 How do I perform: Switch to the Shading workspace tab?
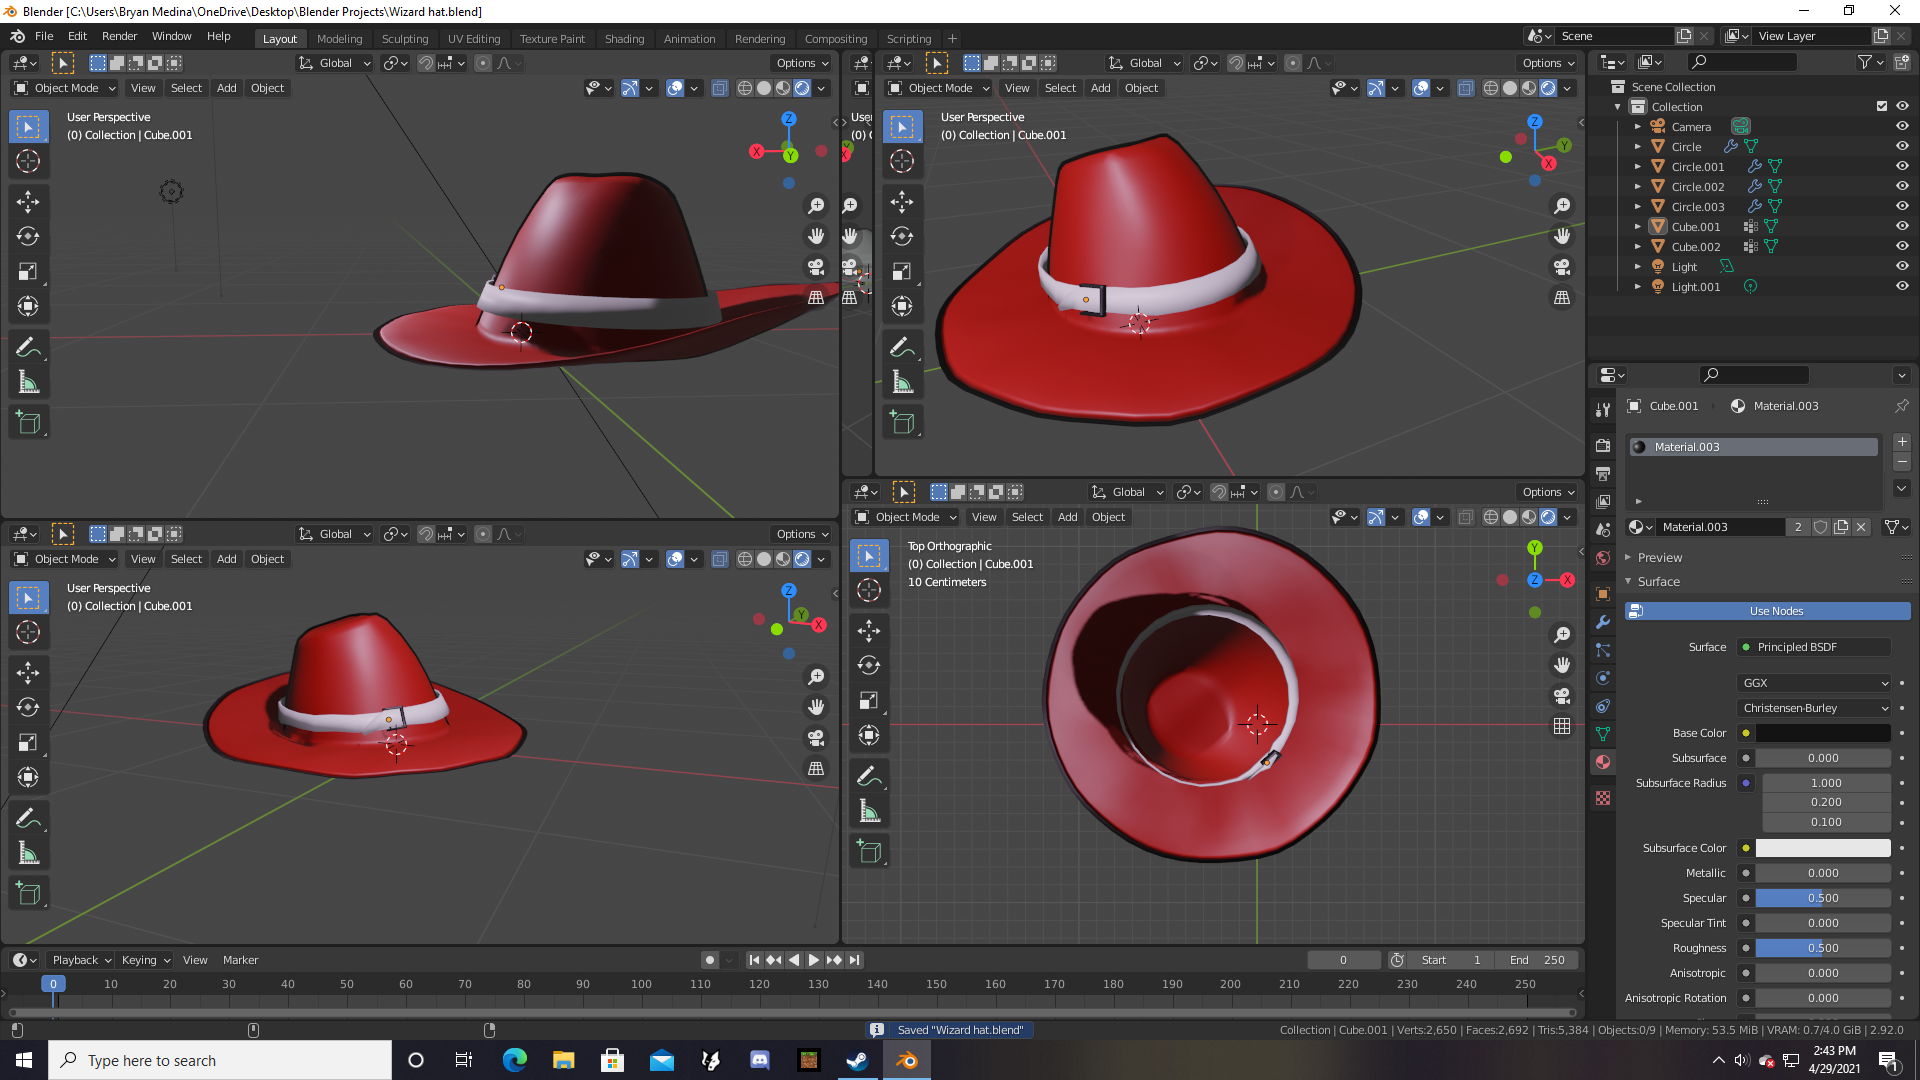pos(624,38)
